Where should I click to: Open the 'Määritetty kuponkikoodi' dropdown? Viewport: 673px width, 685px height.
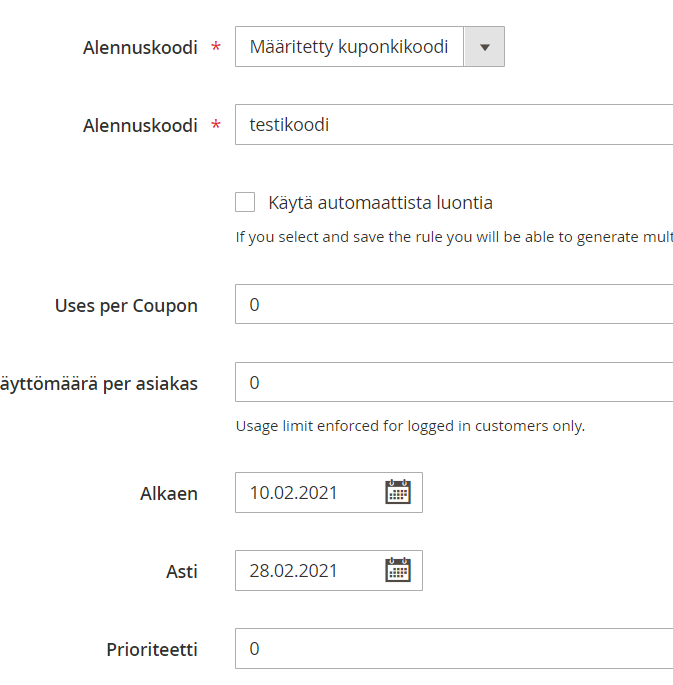[x=350, y=47]
